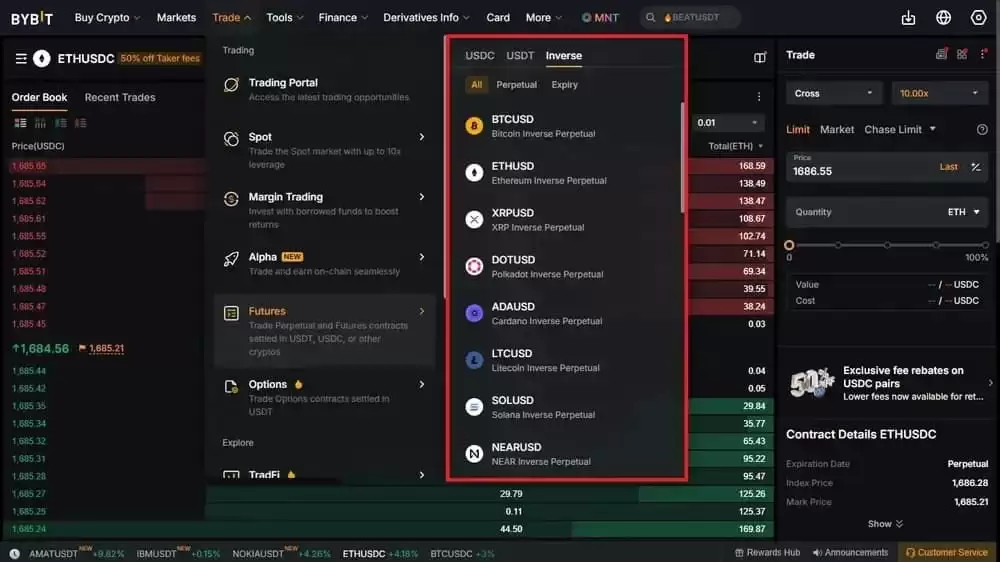Viewport: 1000px width, 562px height.
Task: Open the language globe icon
Action: [943, 18]
